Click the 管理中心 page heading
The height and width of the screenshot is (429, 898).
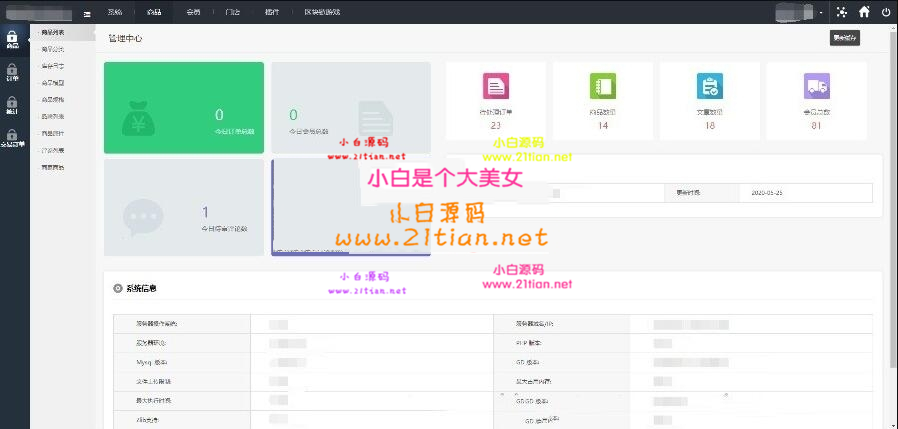coord(125,38)
